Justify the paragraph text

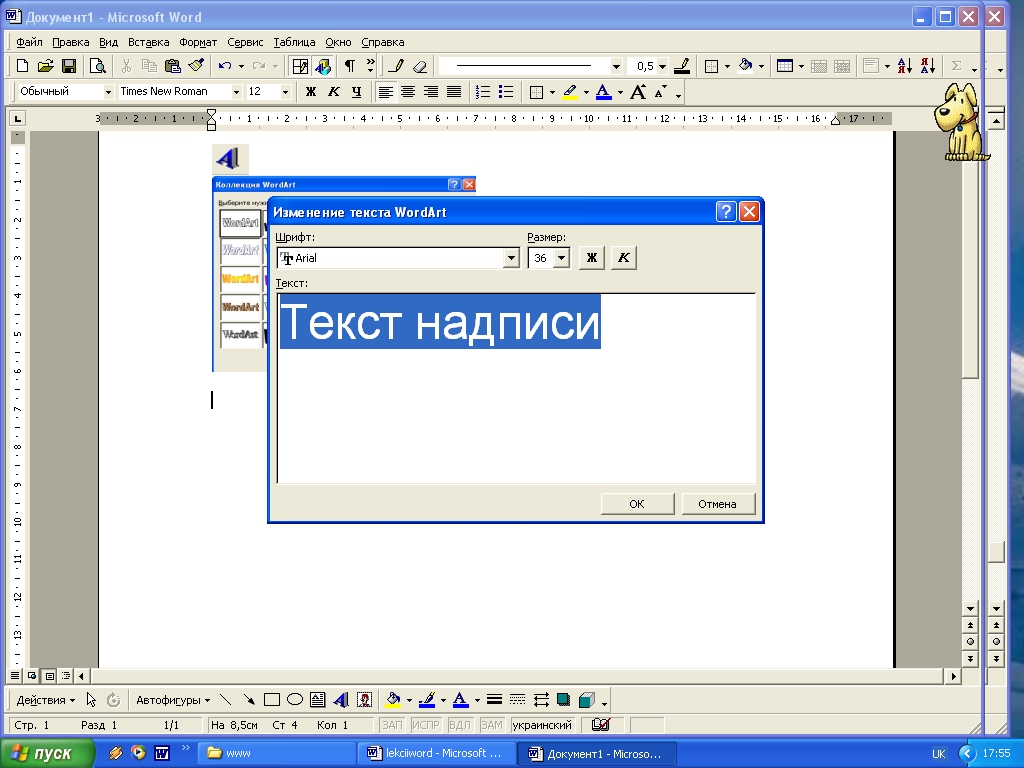454,92
